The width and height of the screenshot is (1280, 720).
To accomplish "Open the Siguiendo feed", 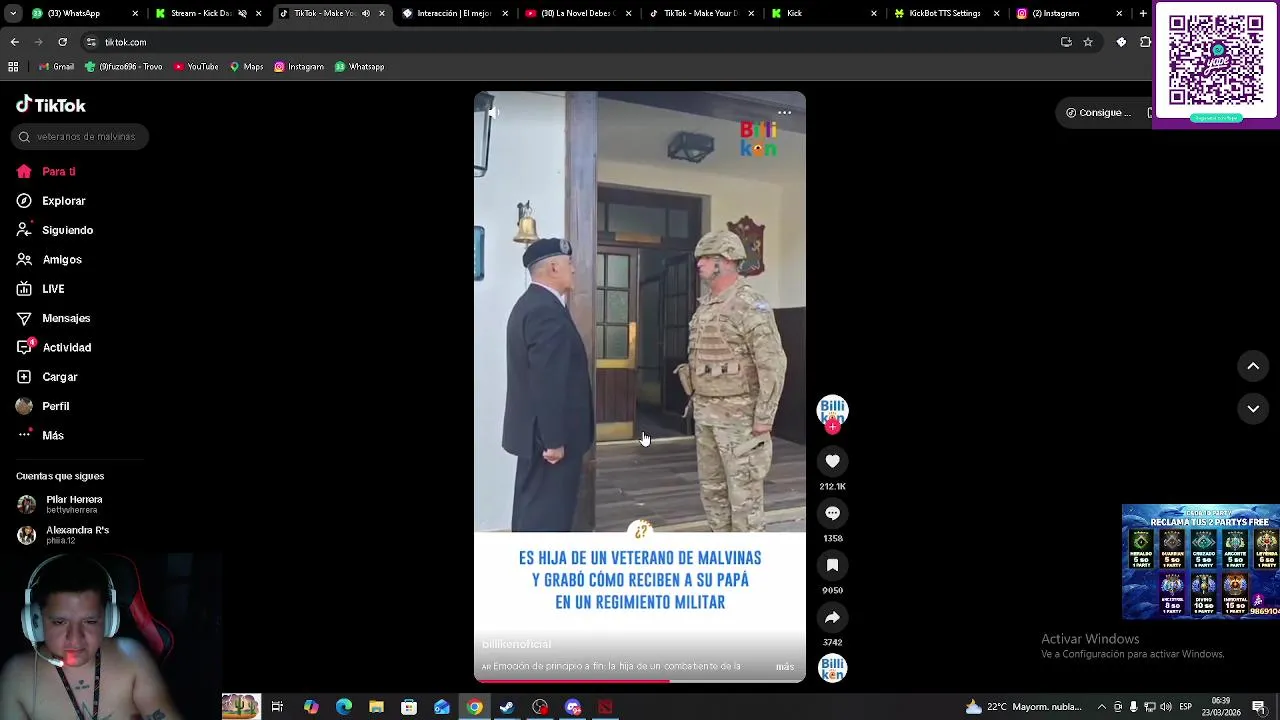I will click(x=55, y=230).
